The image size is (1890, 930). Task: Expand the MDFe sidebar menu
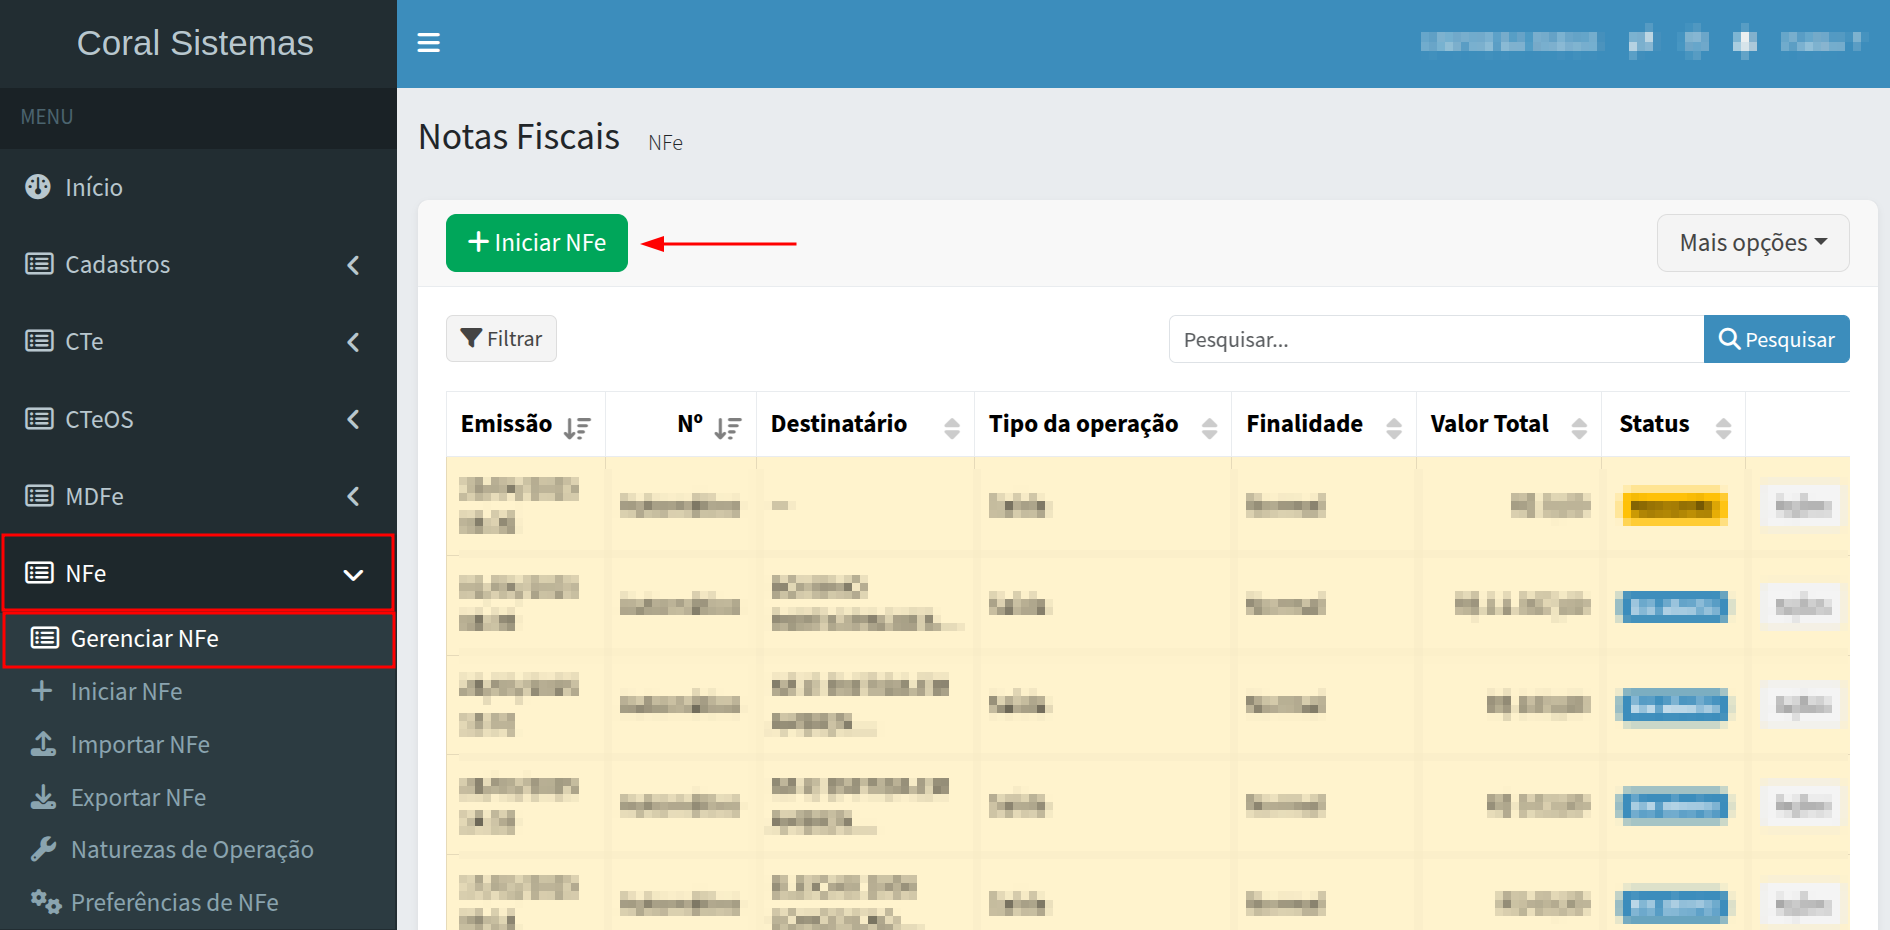(x=353, y=496)
